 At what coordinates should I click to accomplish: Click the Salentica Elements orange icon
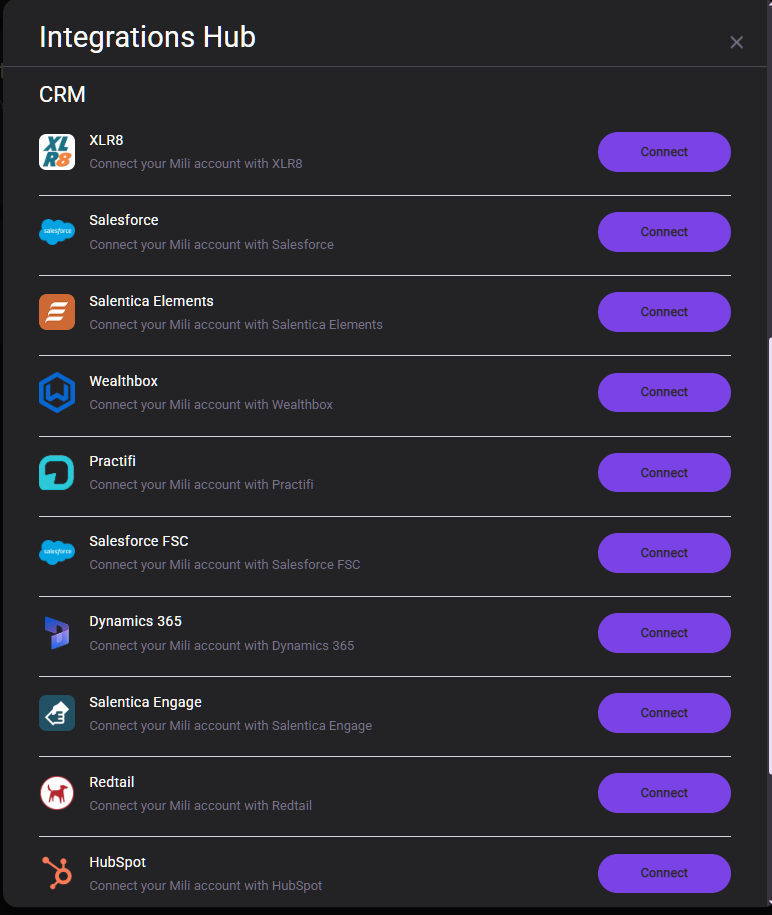point(57,312)
